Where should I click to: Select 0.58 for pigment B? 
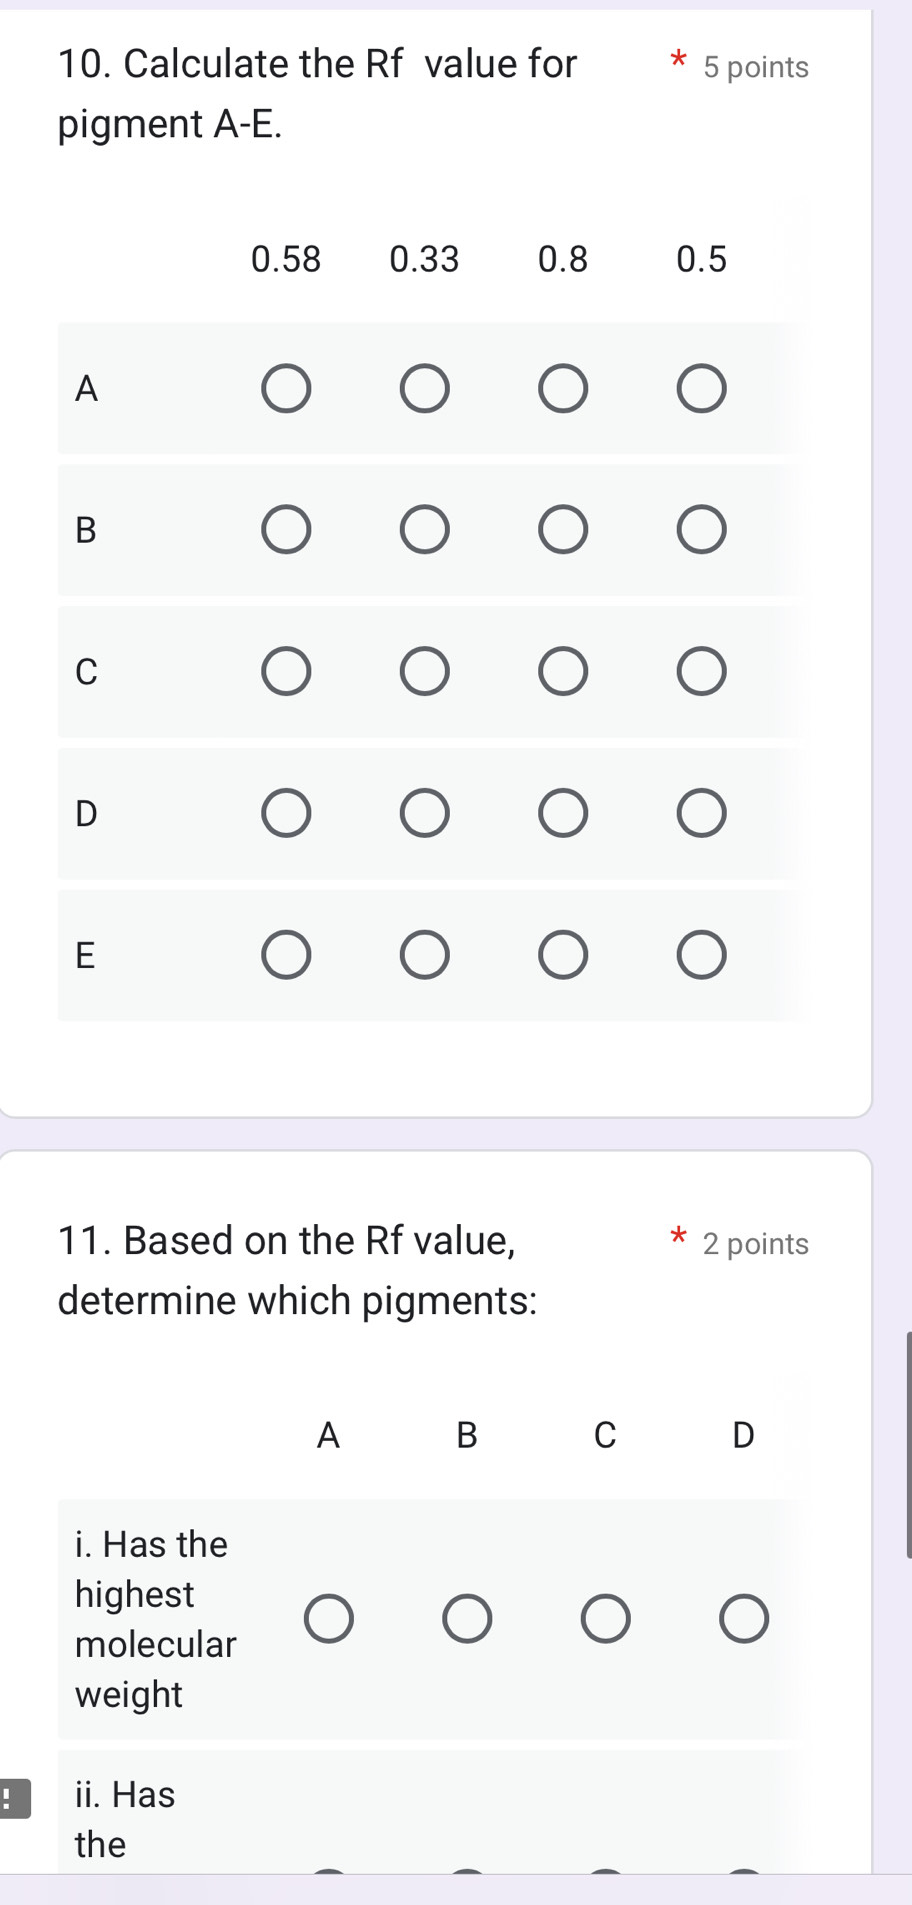tap(286, 530)
